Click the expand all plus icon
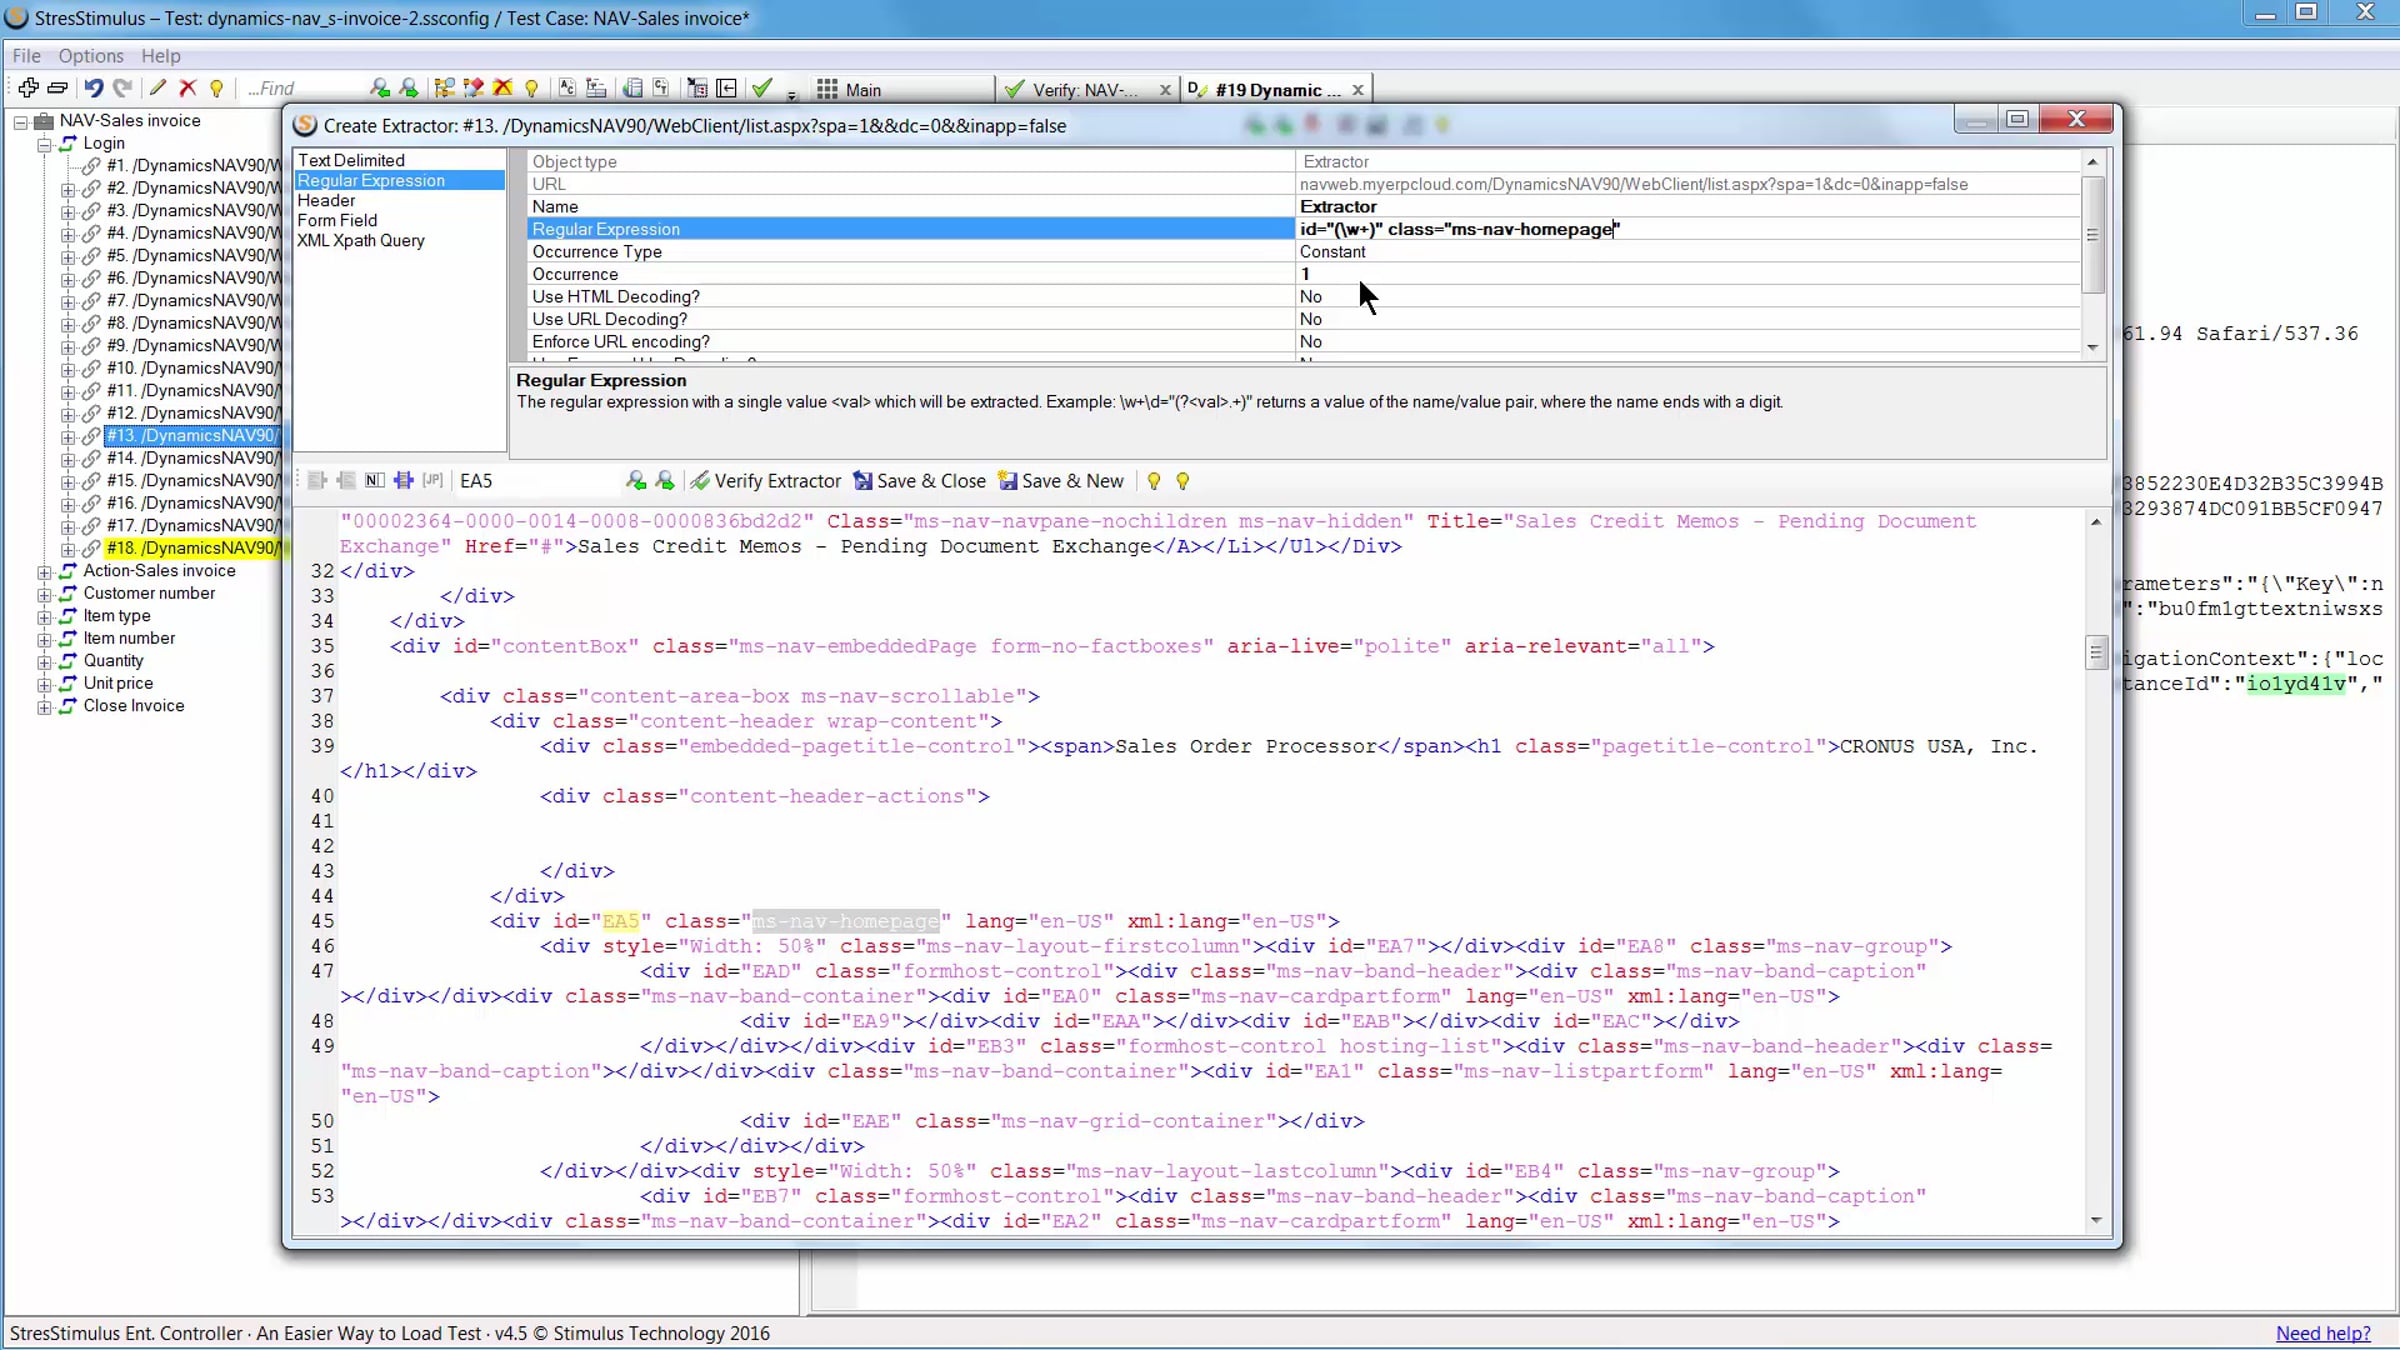 [28, 88]
